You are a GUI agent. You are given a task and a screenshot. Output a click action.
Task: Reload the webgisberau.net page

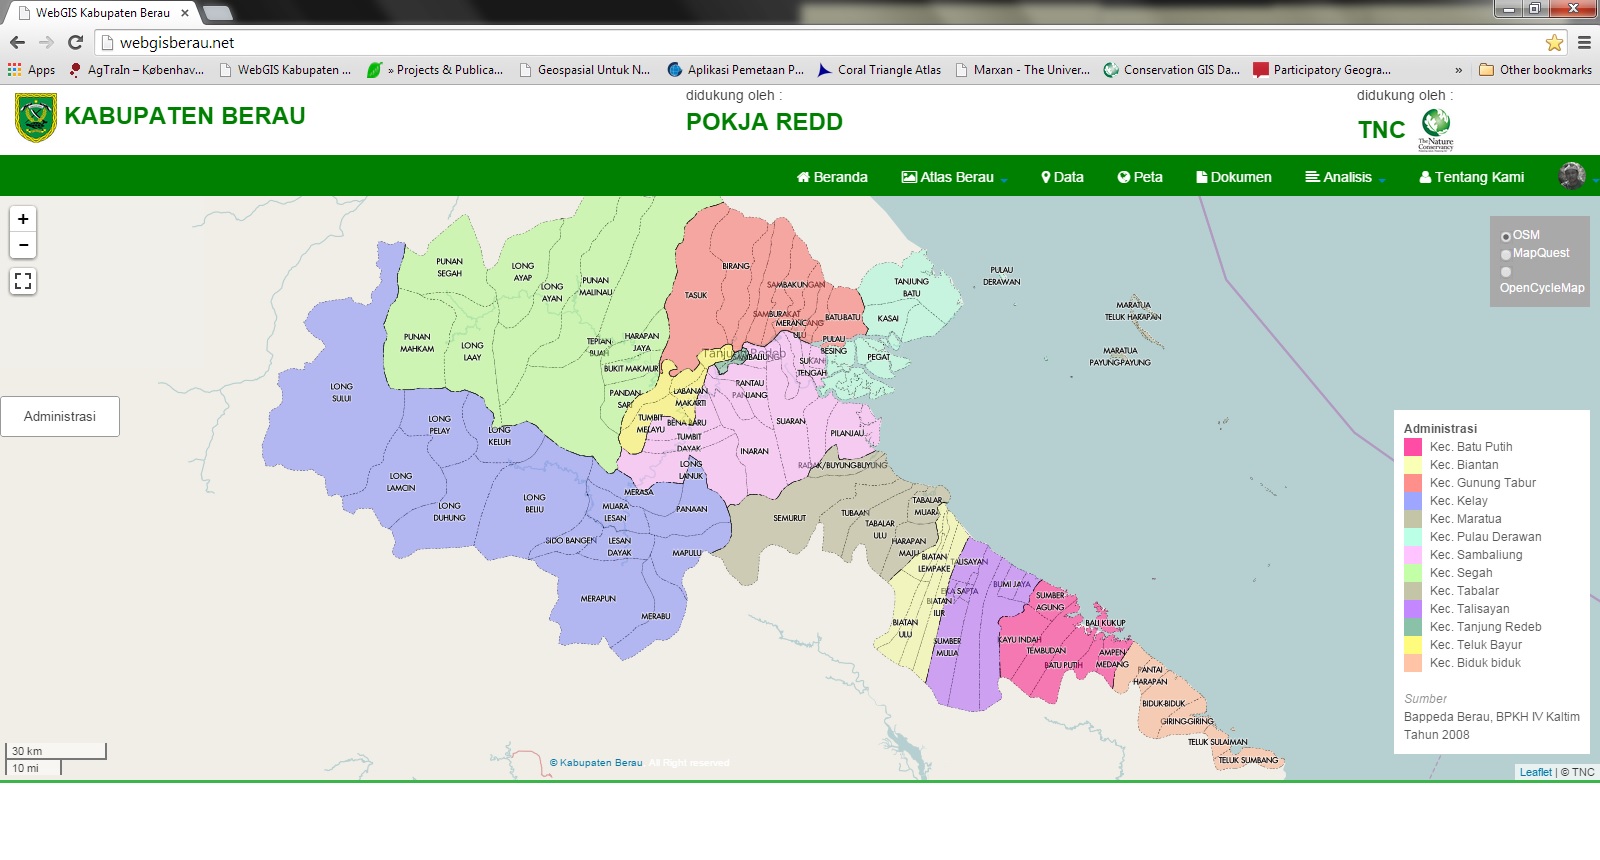click(x=75, y=42)
